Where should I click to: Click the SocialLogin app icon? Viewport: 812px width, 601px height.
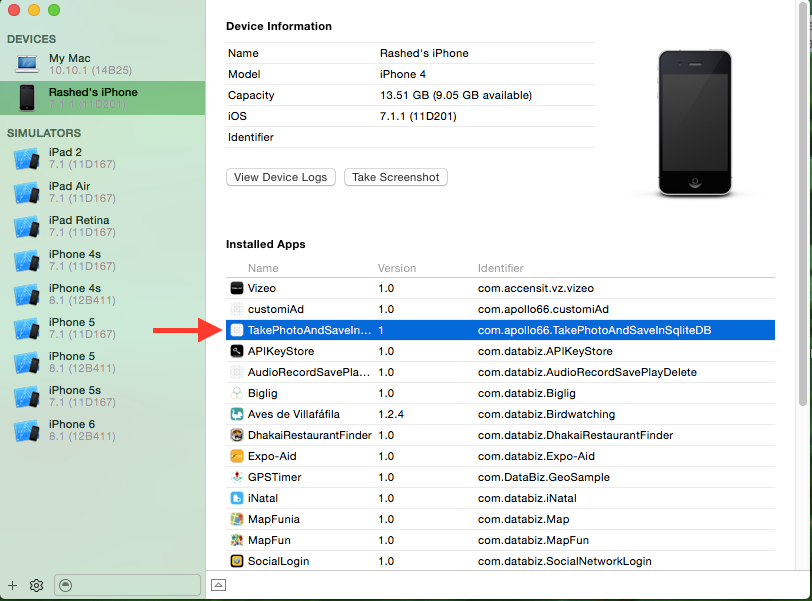coord(237,561)
